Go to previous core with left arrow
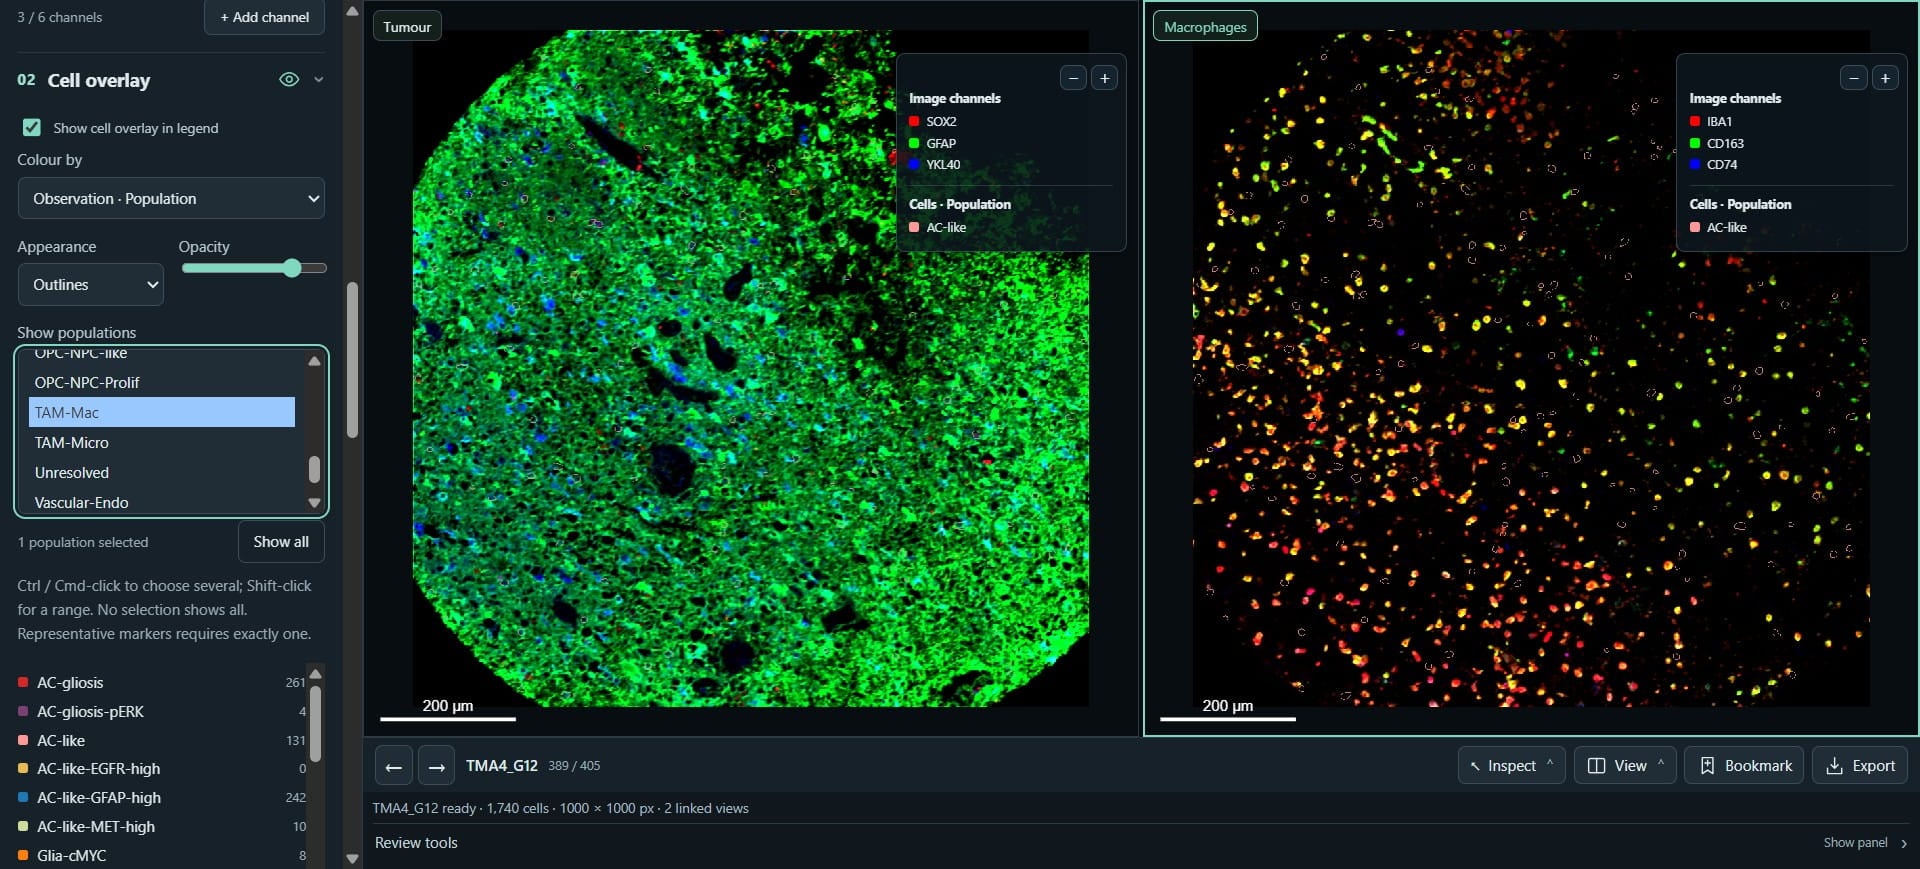This screenshot has height=869, width=1920. tap(393, 766)
